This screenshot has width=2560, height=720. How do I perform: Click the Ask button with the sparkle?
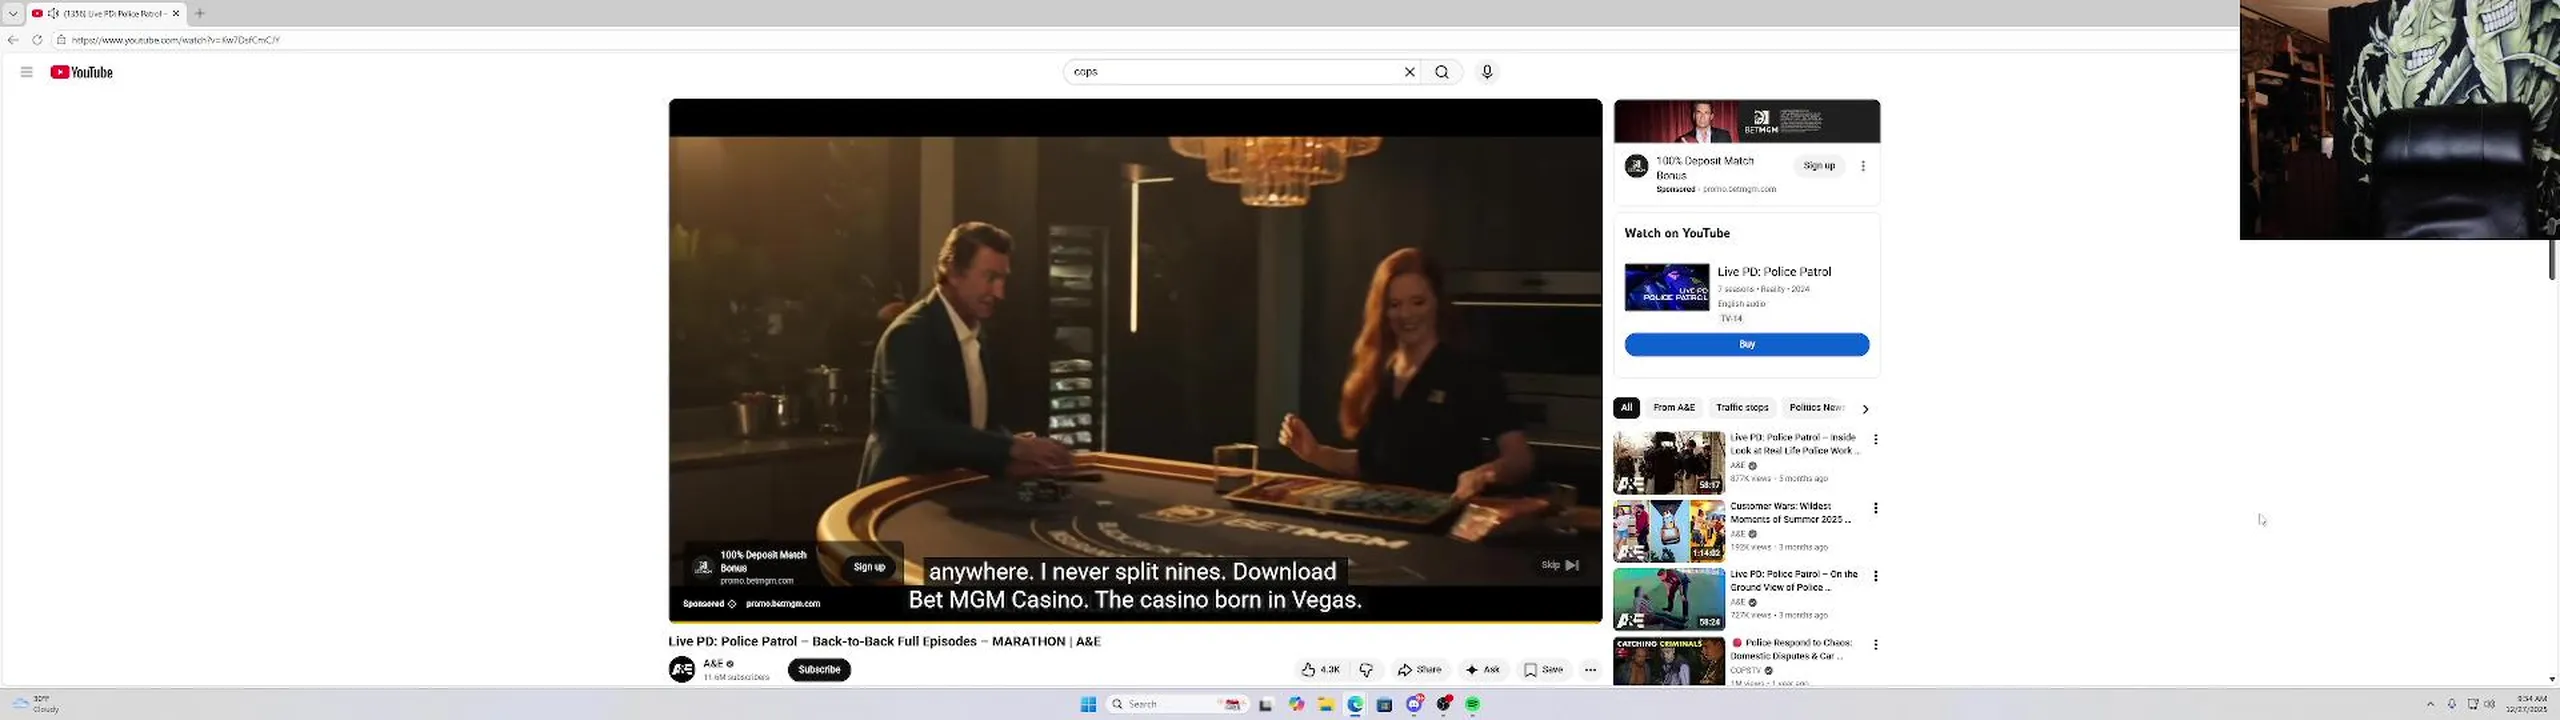(1483, 670)
